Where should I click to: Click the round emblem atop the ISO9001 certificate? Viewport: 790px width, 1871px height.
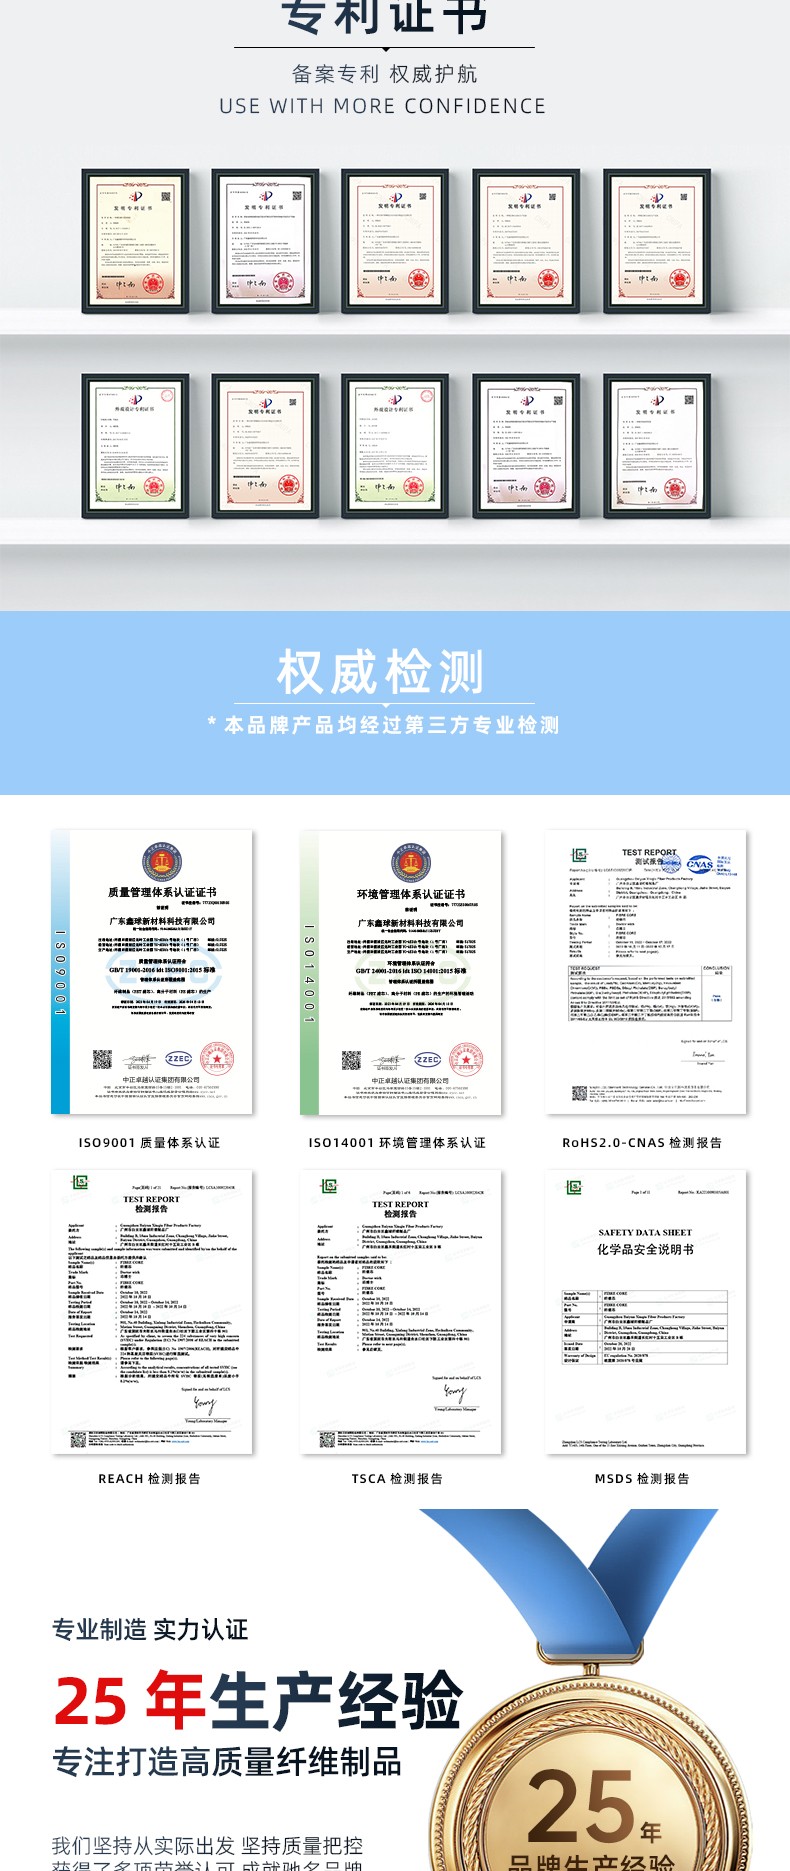(x=162, y=863)
